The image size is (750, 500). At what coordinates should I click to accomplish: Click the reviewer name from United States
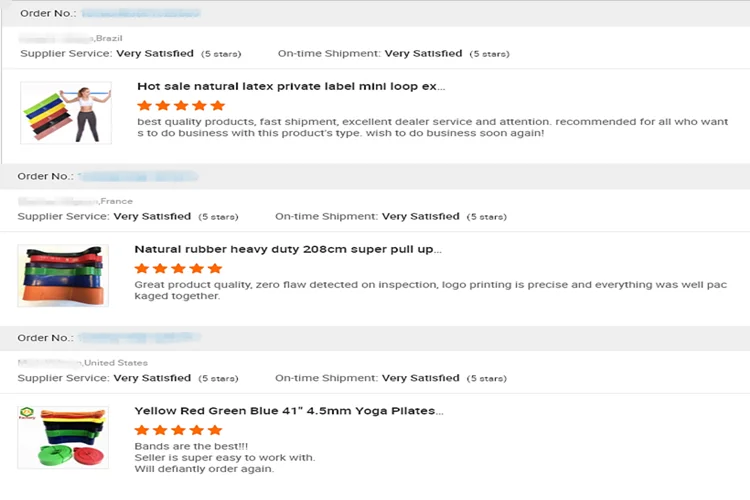[x=50, y=363]
